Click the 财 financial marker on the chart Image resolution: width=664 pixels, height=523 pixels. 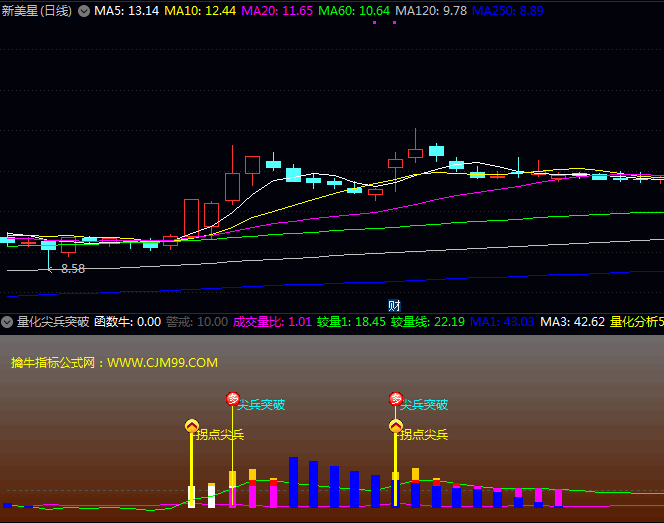(x=394, y=305)
